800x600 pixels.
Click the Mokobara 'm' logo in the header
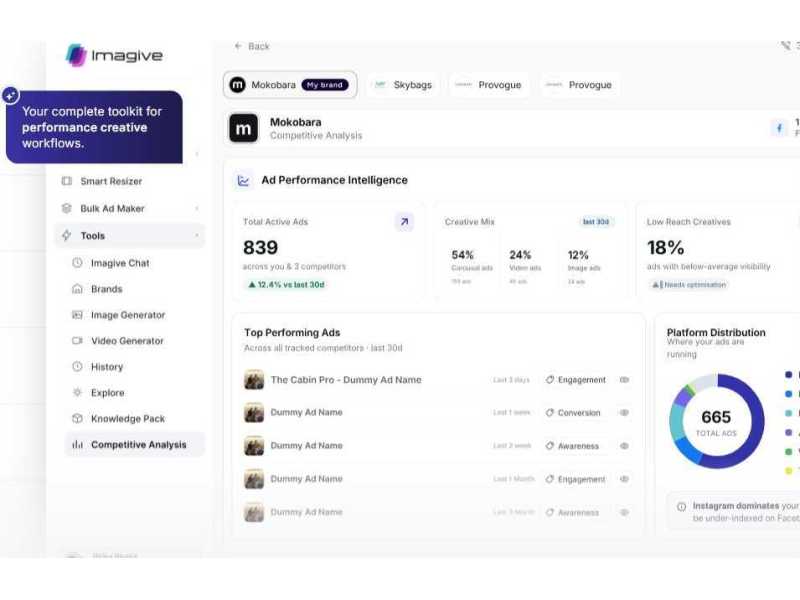243,128
